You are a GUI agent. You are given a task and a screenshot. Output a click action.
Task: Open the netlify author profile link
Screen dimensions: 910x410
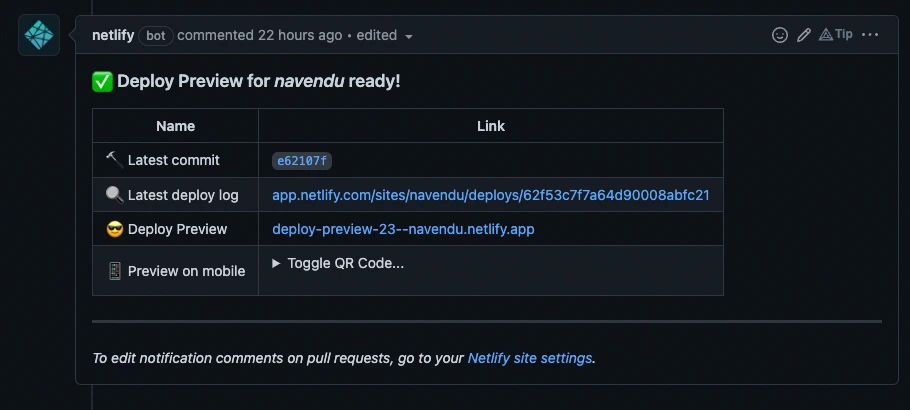tap(113, 35)
